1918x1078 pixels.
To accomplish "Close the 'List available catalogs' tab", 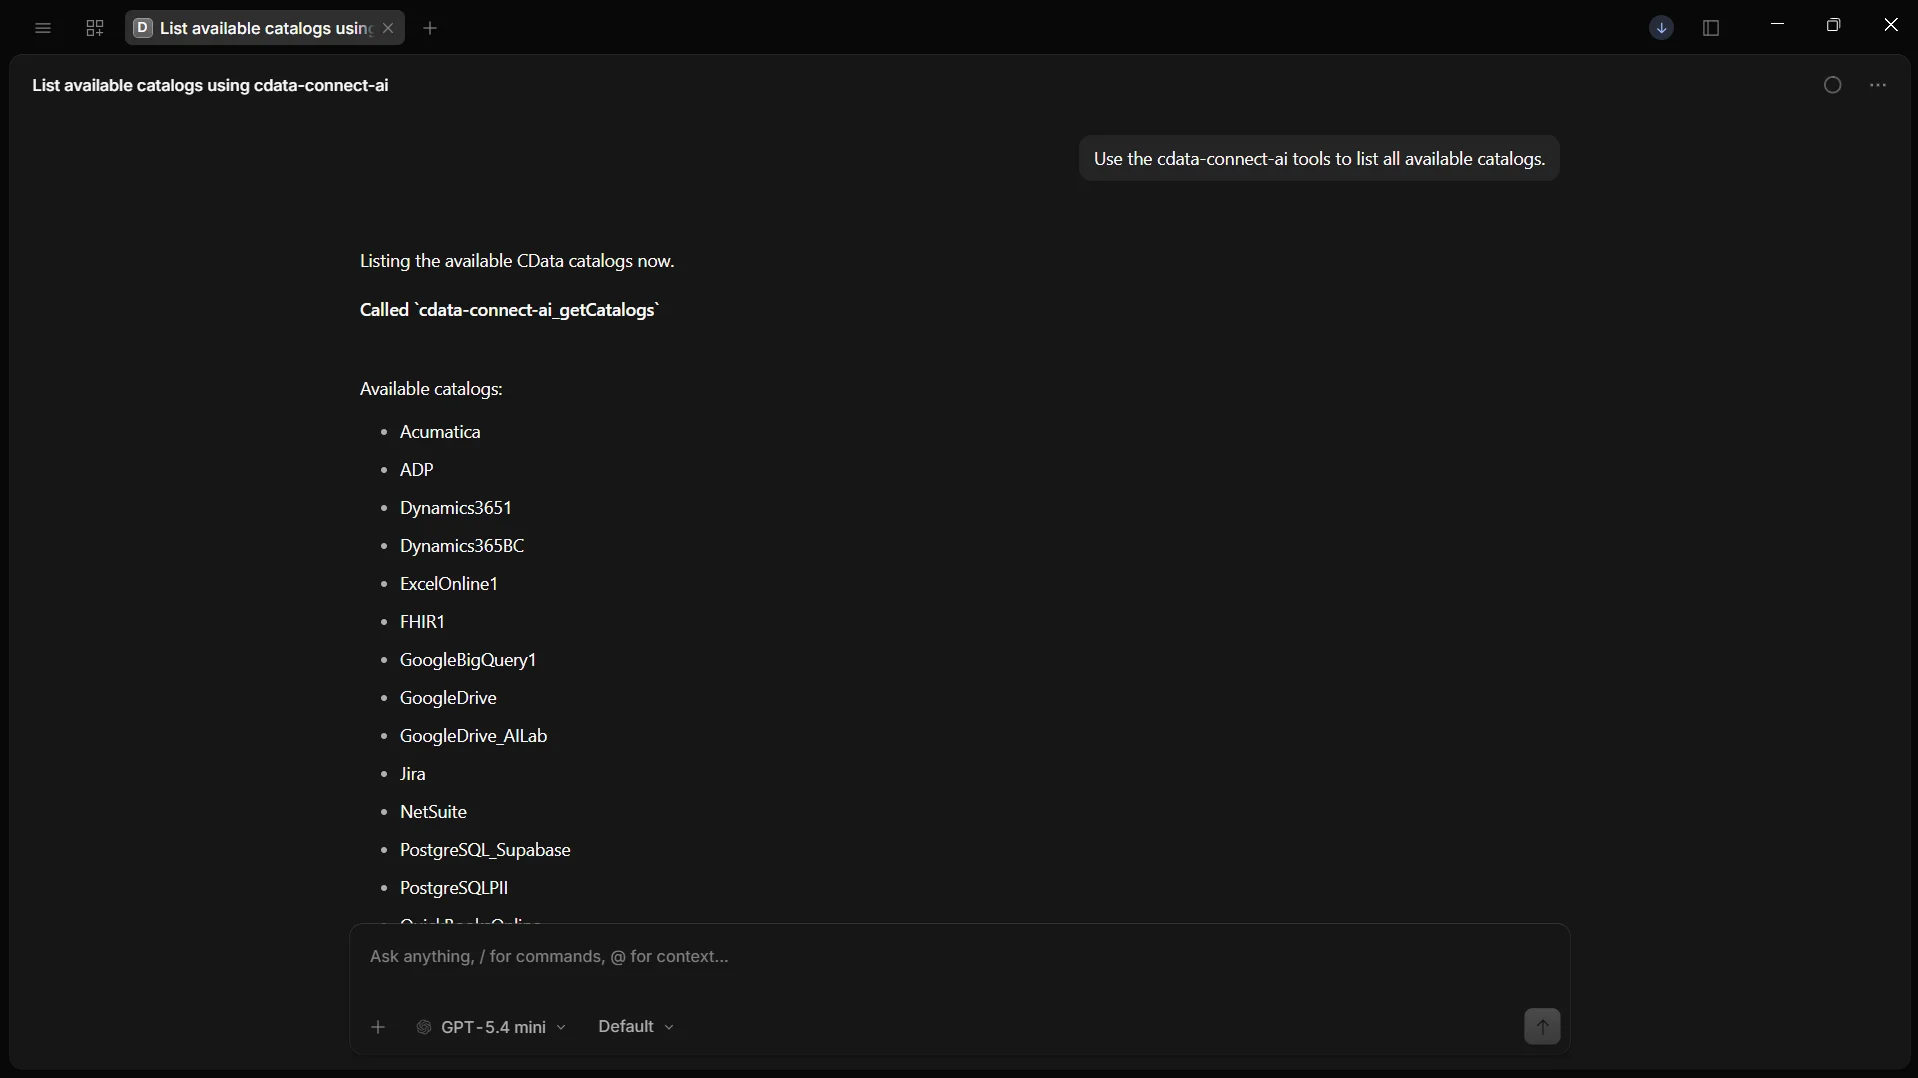I will [389, 29].
